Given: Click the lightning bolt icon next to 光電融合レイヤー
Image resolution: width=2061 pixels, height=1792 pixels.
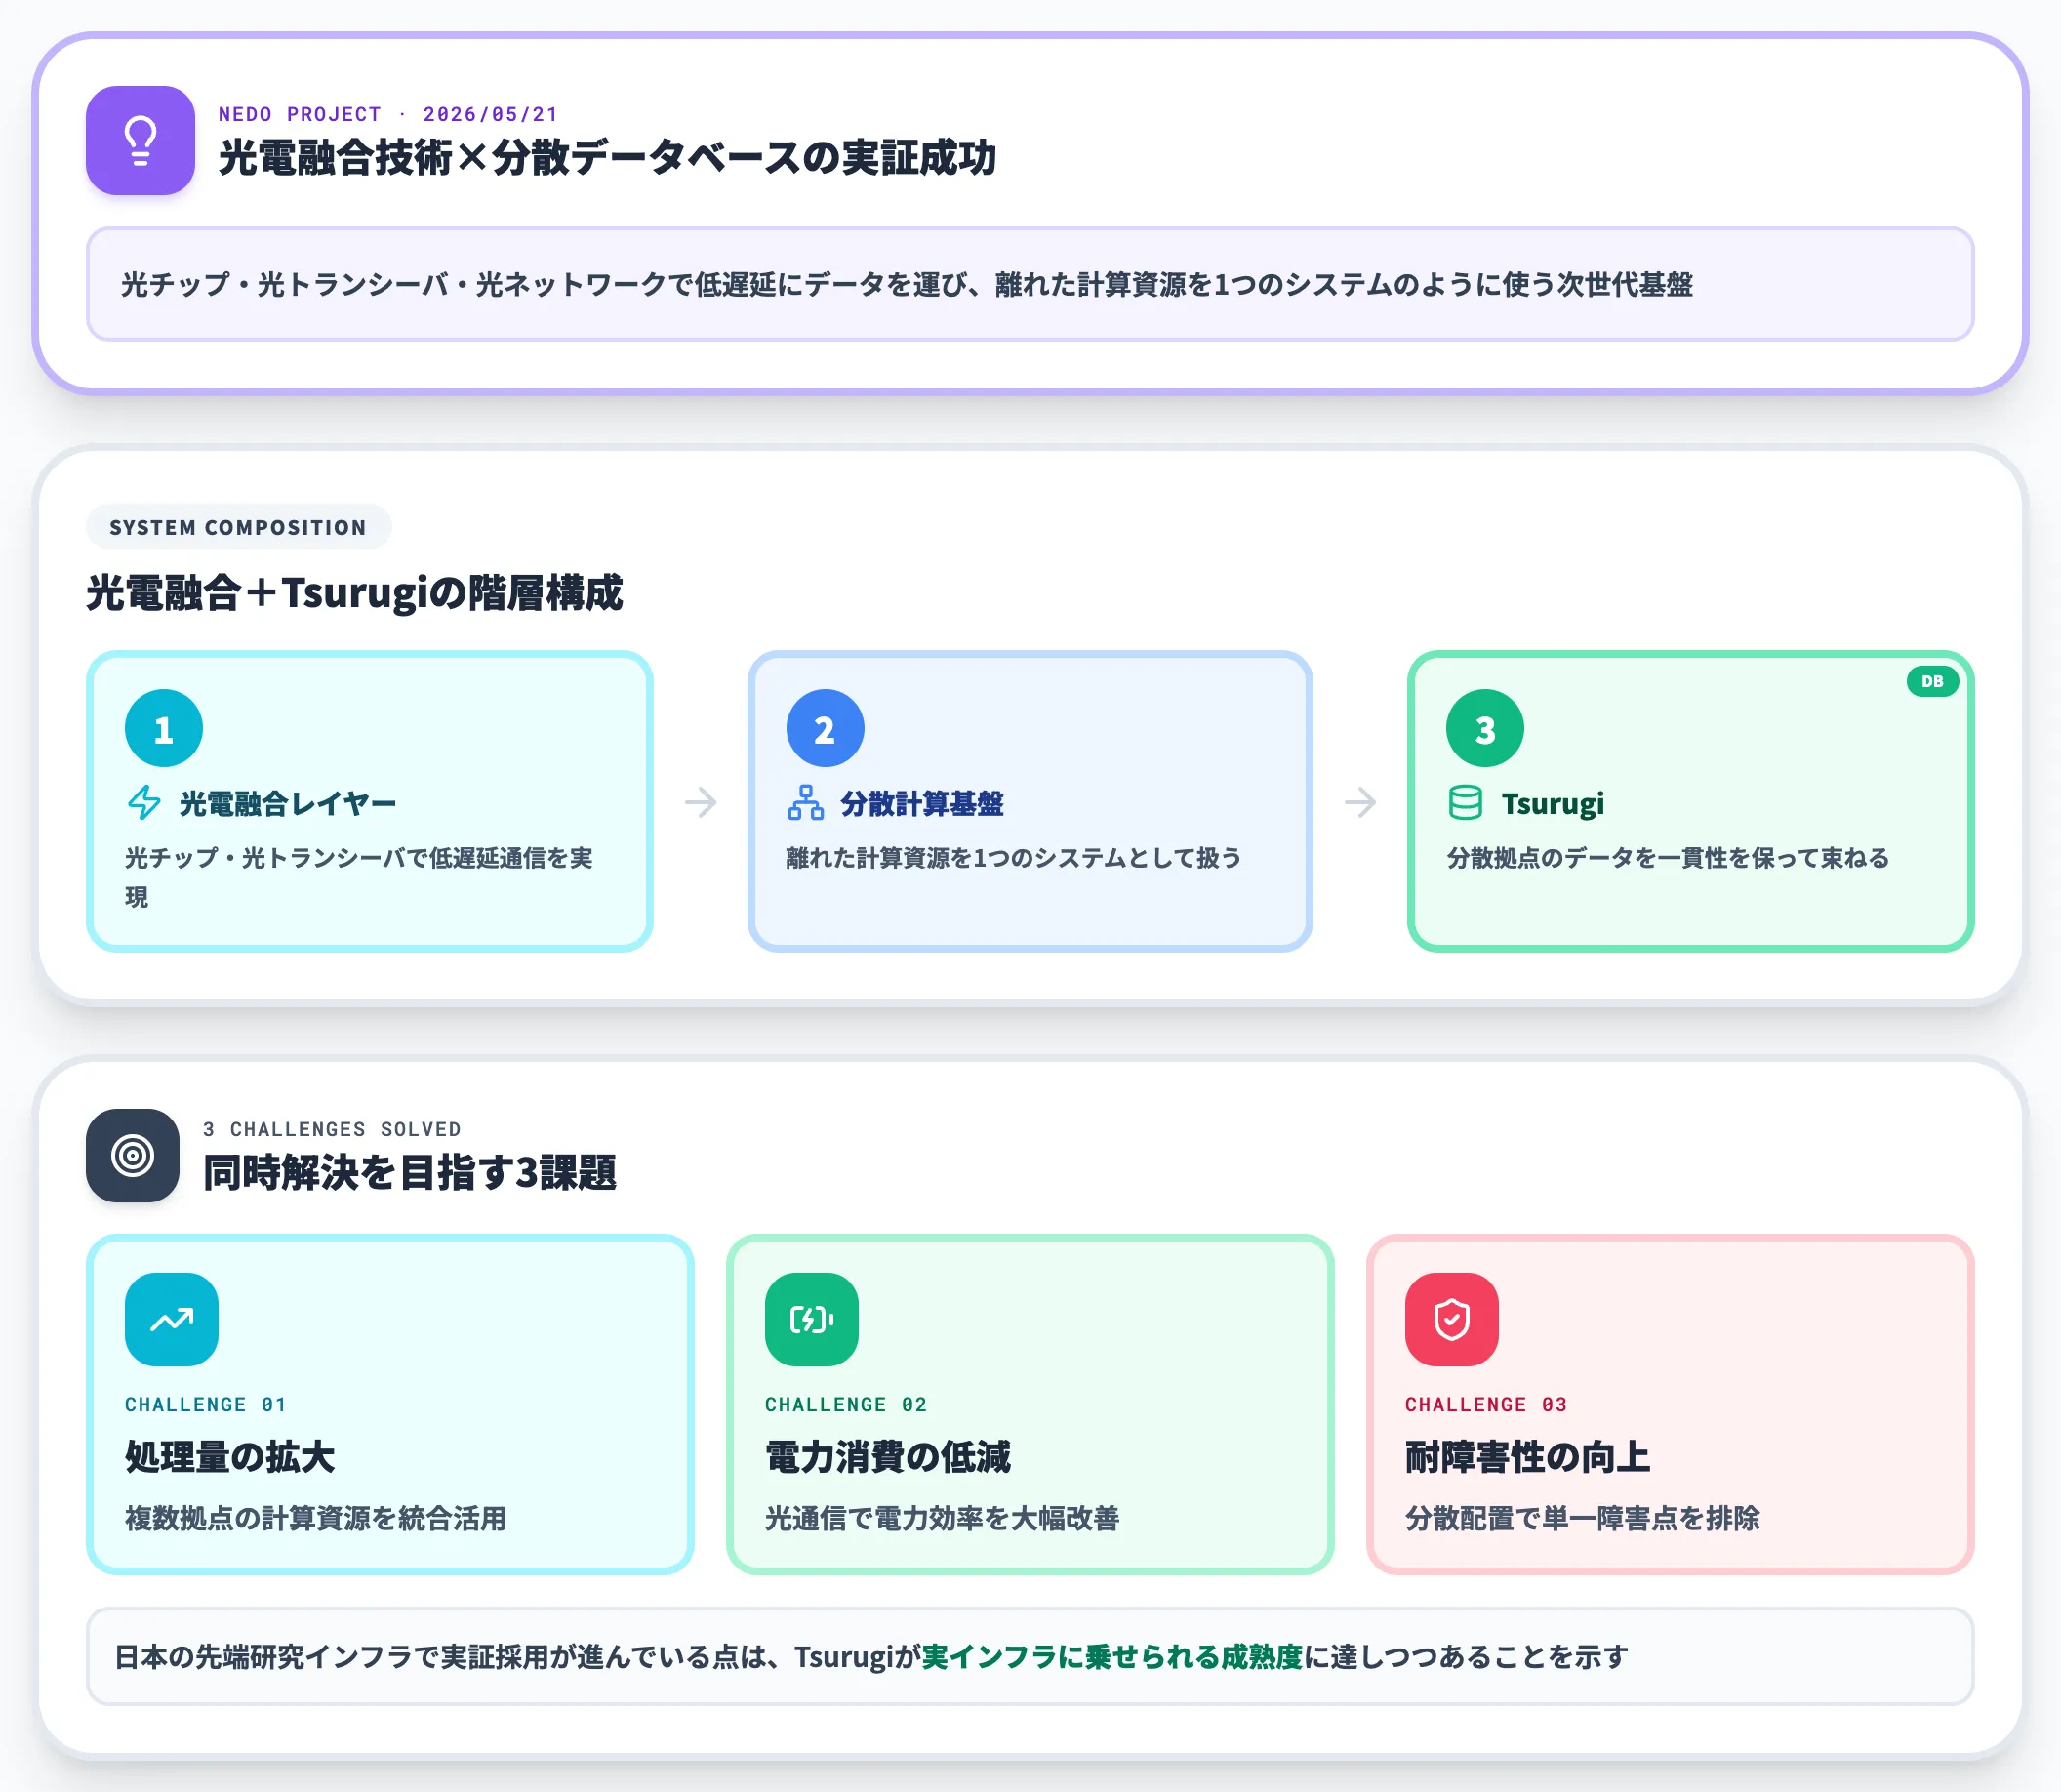Looking at the screenshot, I should (144, 803).
